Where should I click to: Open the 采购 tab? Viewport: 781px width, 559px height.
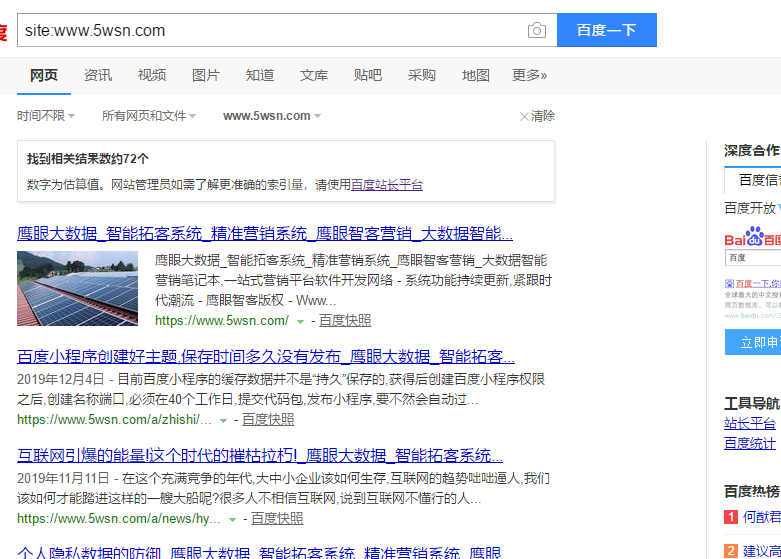click(x=421, y=75)
